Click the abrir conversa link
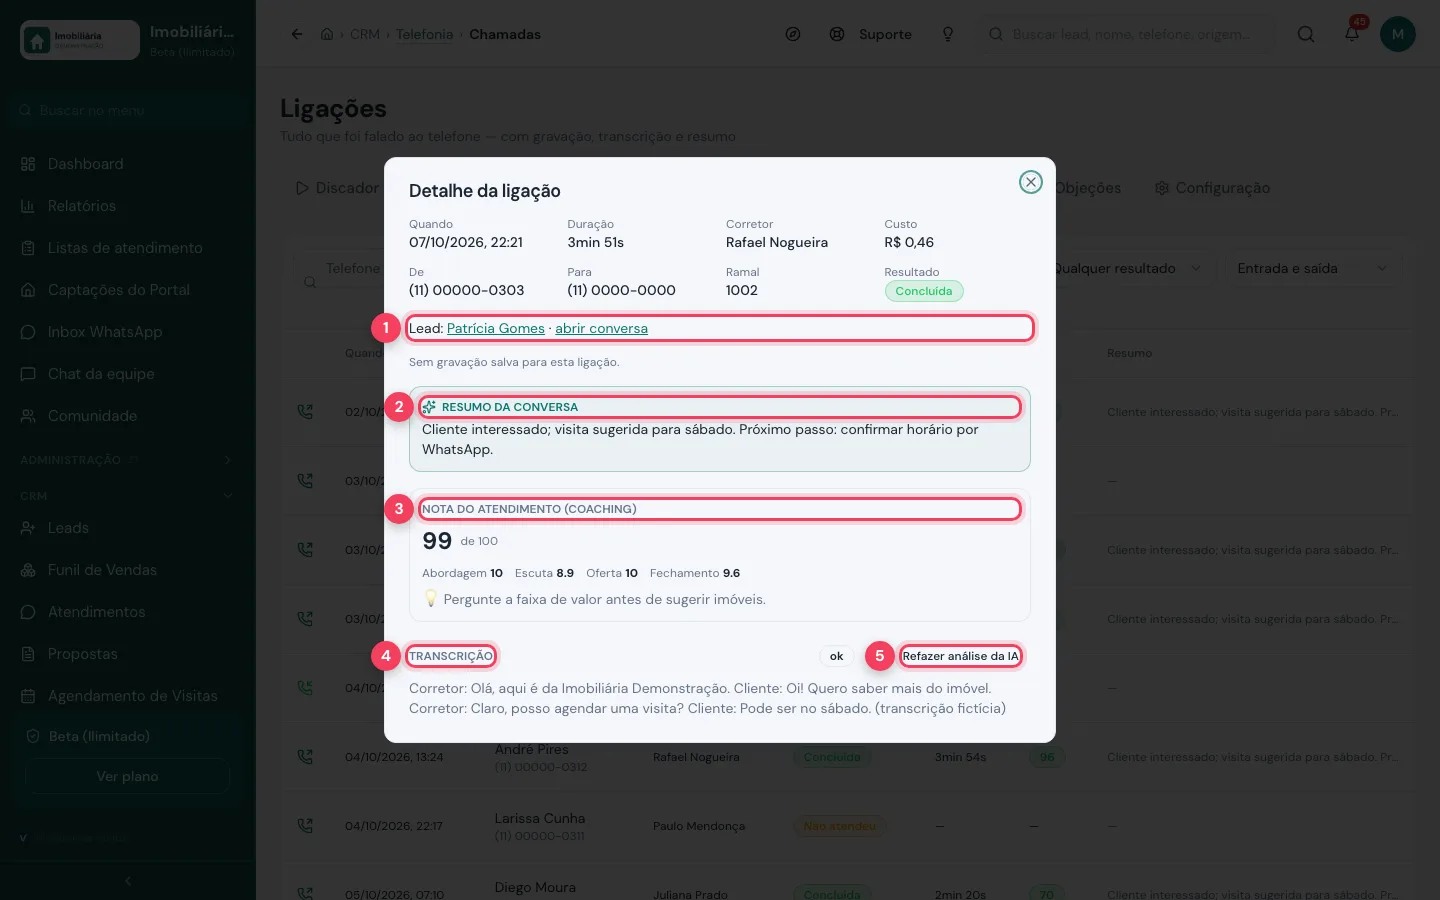The width and height of the screenshot is (1440, 900). coord(601,328)
